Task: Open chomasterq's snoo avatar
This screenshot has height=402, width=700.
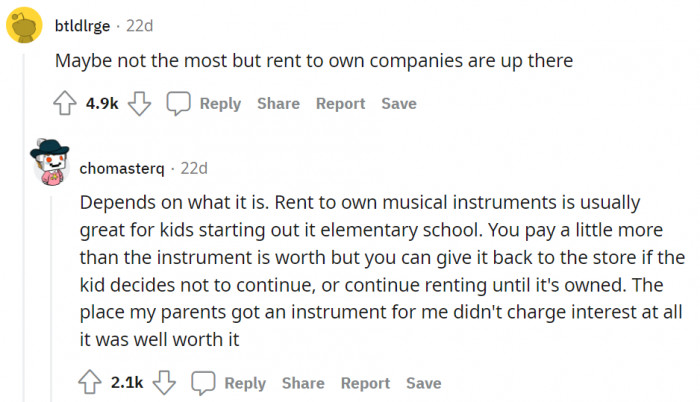Action: point(49,164)
